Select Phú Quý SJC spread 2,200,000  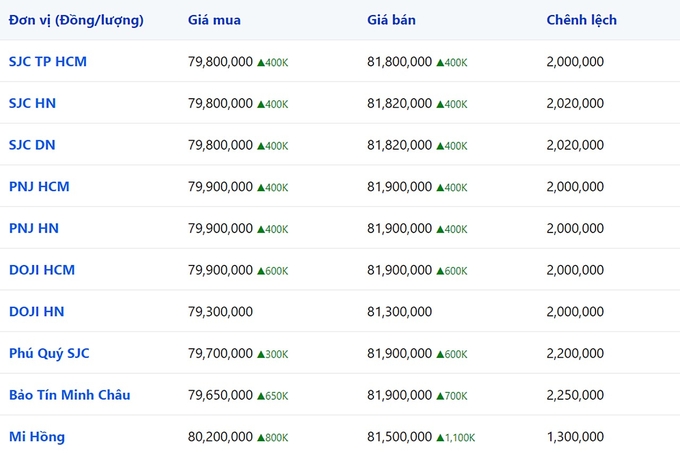pyautogui.click(x=575, y=353)
